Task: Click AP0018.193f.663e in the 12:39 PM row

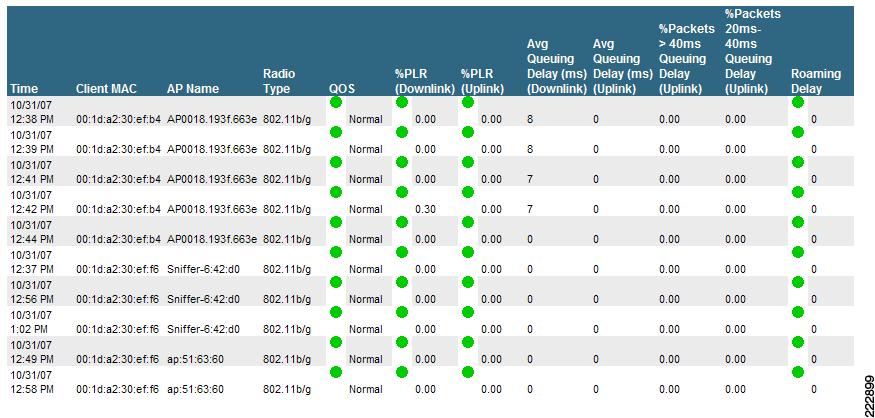Action: coord(212,150)
